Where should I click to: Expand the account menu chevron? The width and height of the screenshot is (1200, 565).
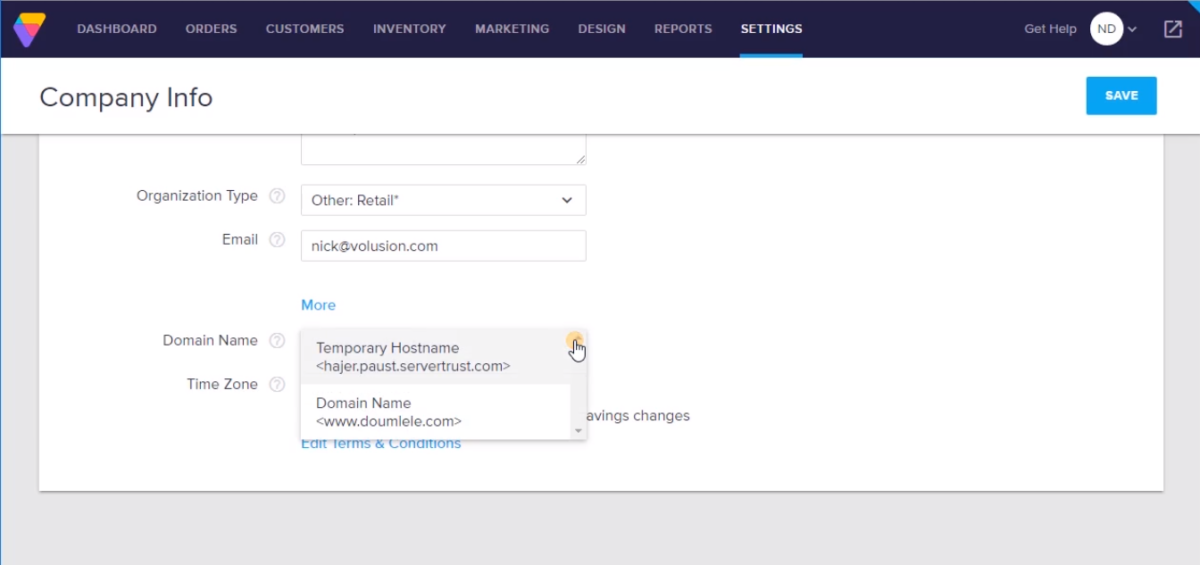coord(1132,29)
